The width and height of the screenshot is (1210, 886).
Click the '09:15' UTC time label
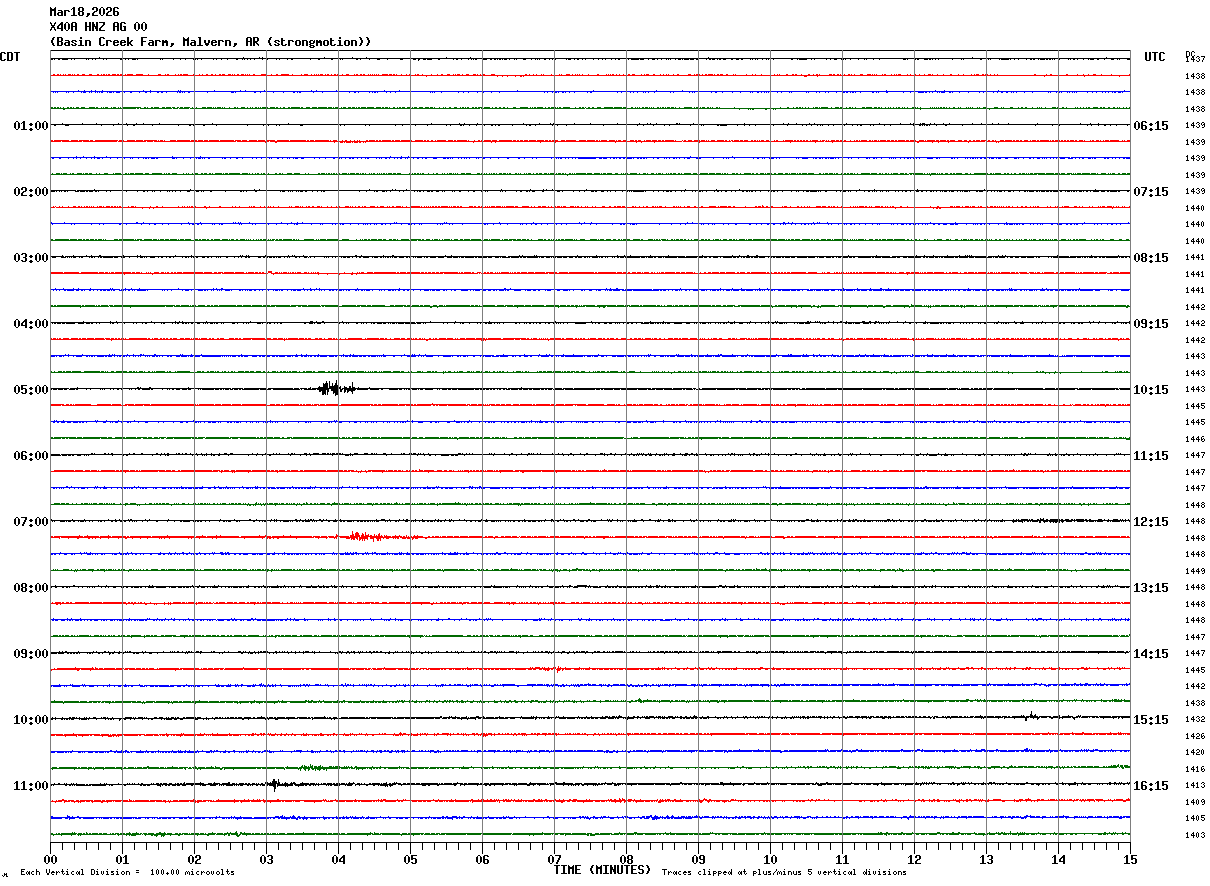1151,324
